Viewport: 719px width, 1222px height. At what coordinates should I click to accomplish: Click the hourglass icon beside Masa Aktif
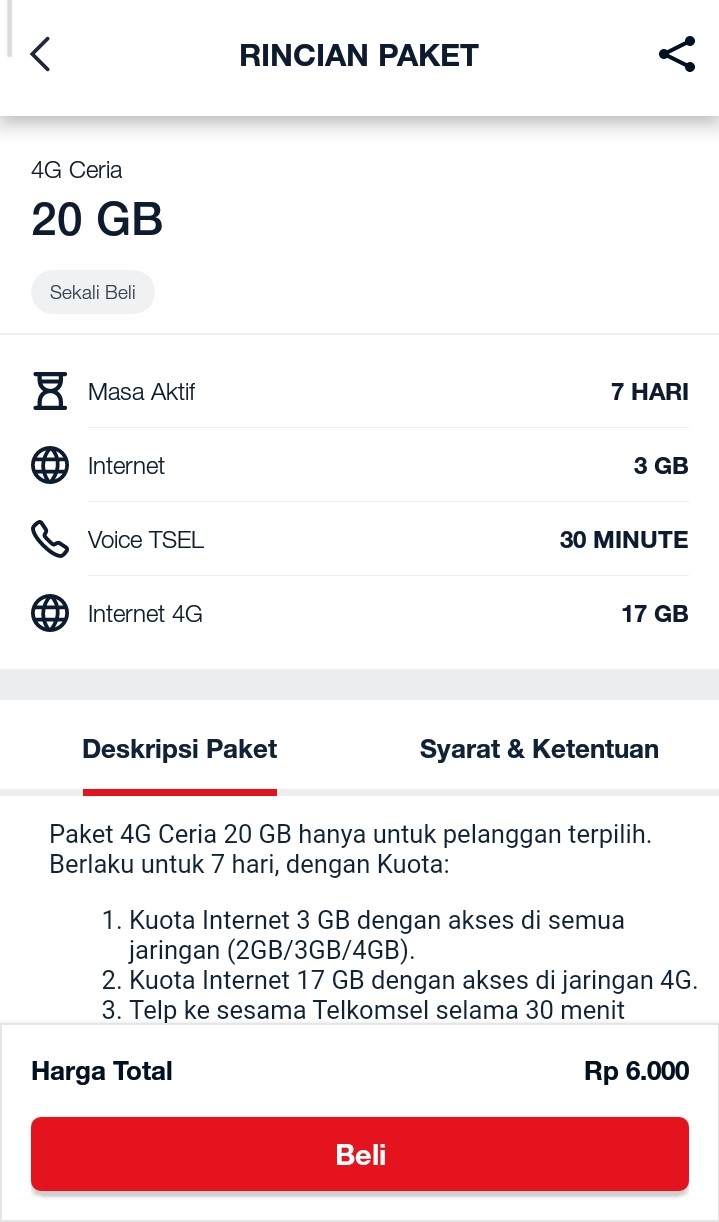[x=50, y=391]
